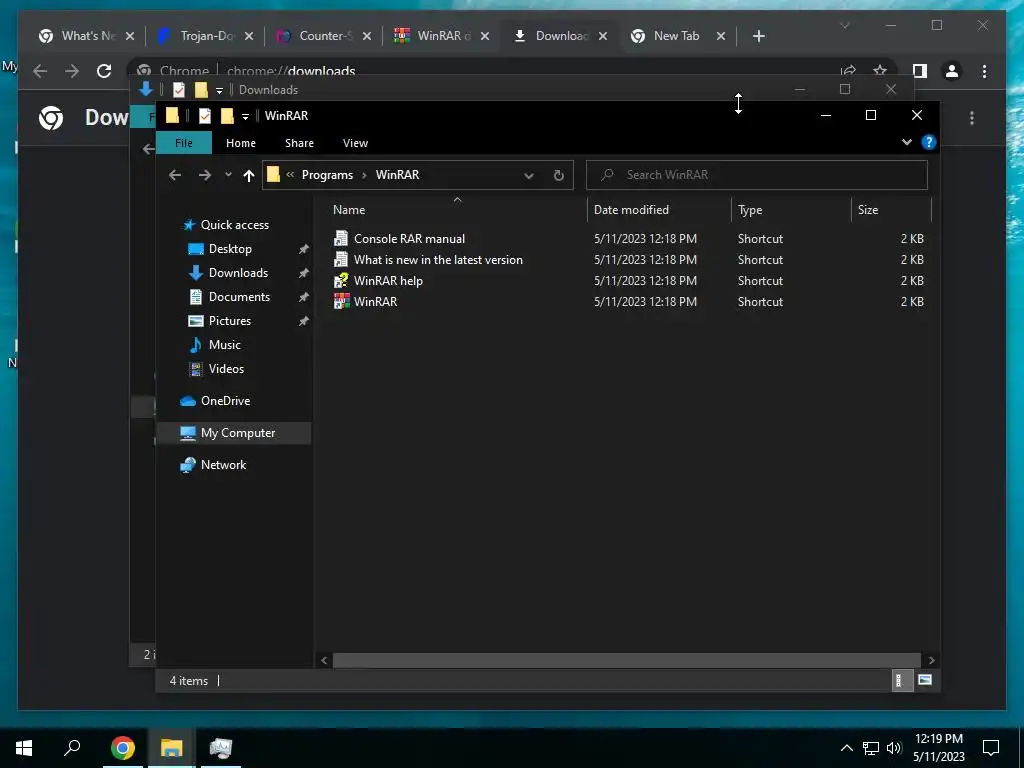Expand the Explorer ribbon chevron
This screenshot has width=1024, height=768.
906,142
